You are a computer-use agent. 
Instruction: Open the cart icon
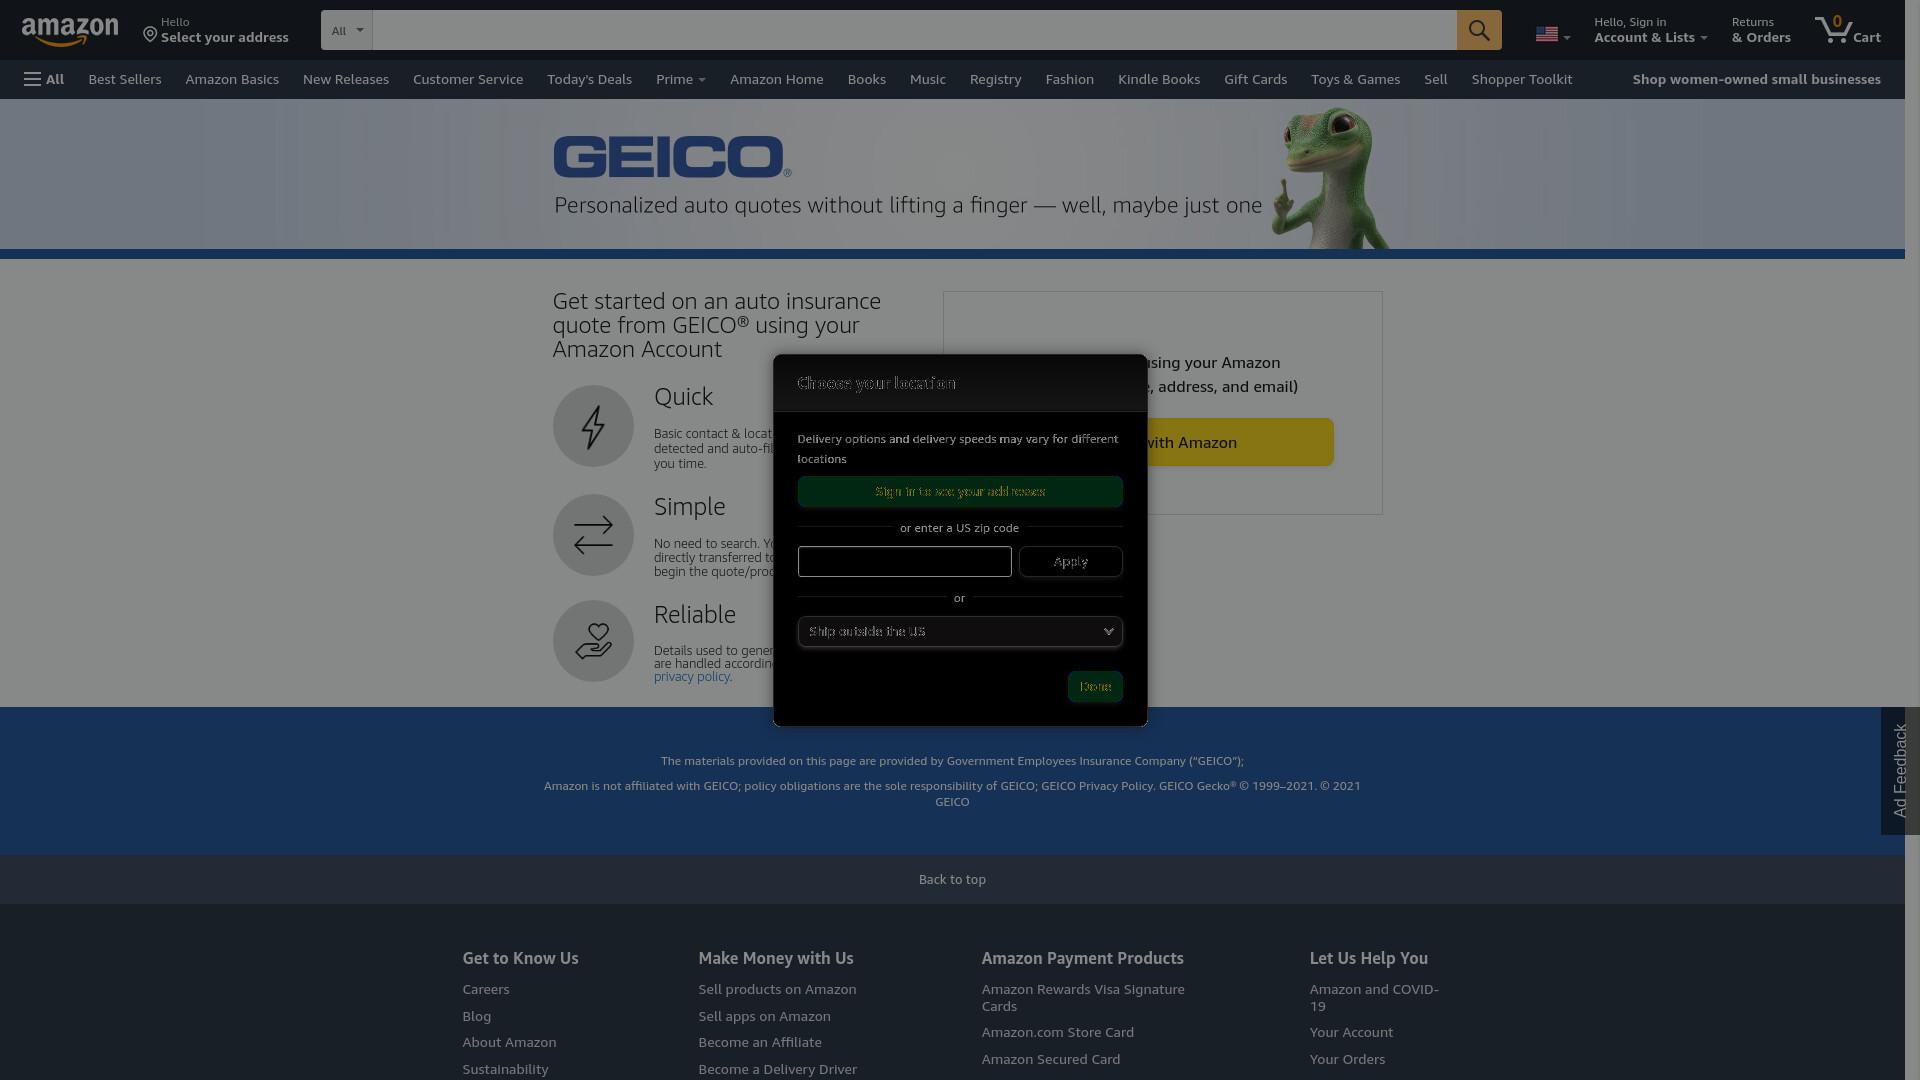tap(1847, 30)
